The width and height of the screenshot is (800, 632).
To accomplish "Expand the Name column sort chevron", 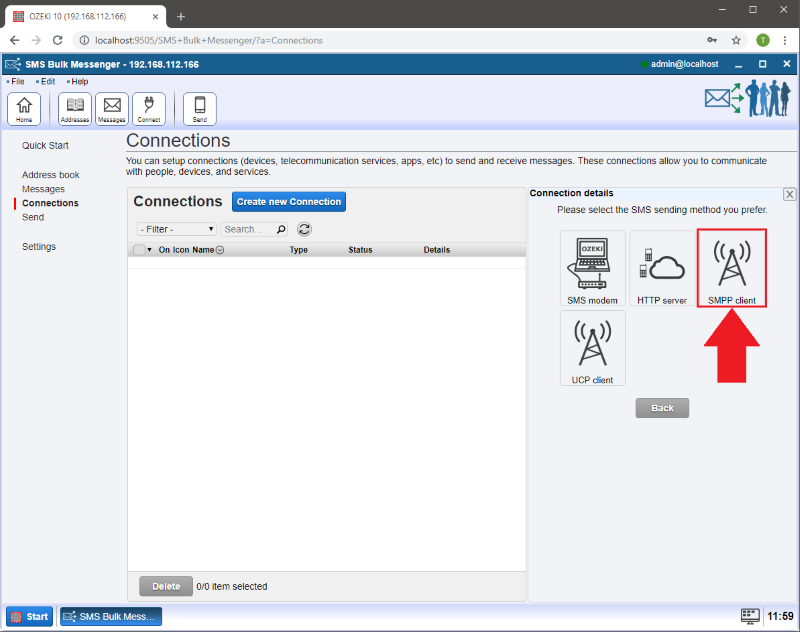I will (x=220, y=250).
